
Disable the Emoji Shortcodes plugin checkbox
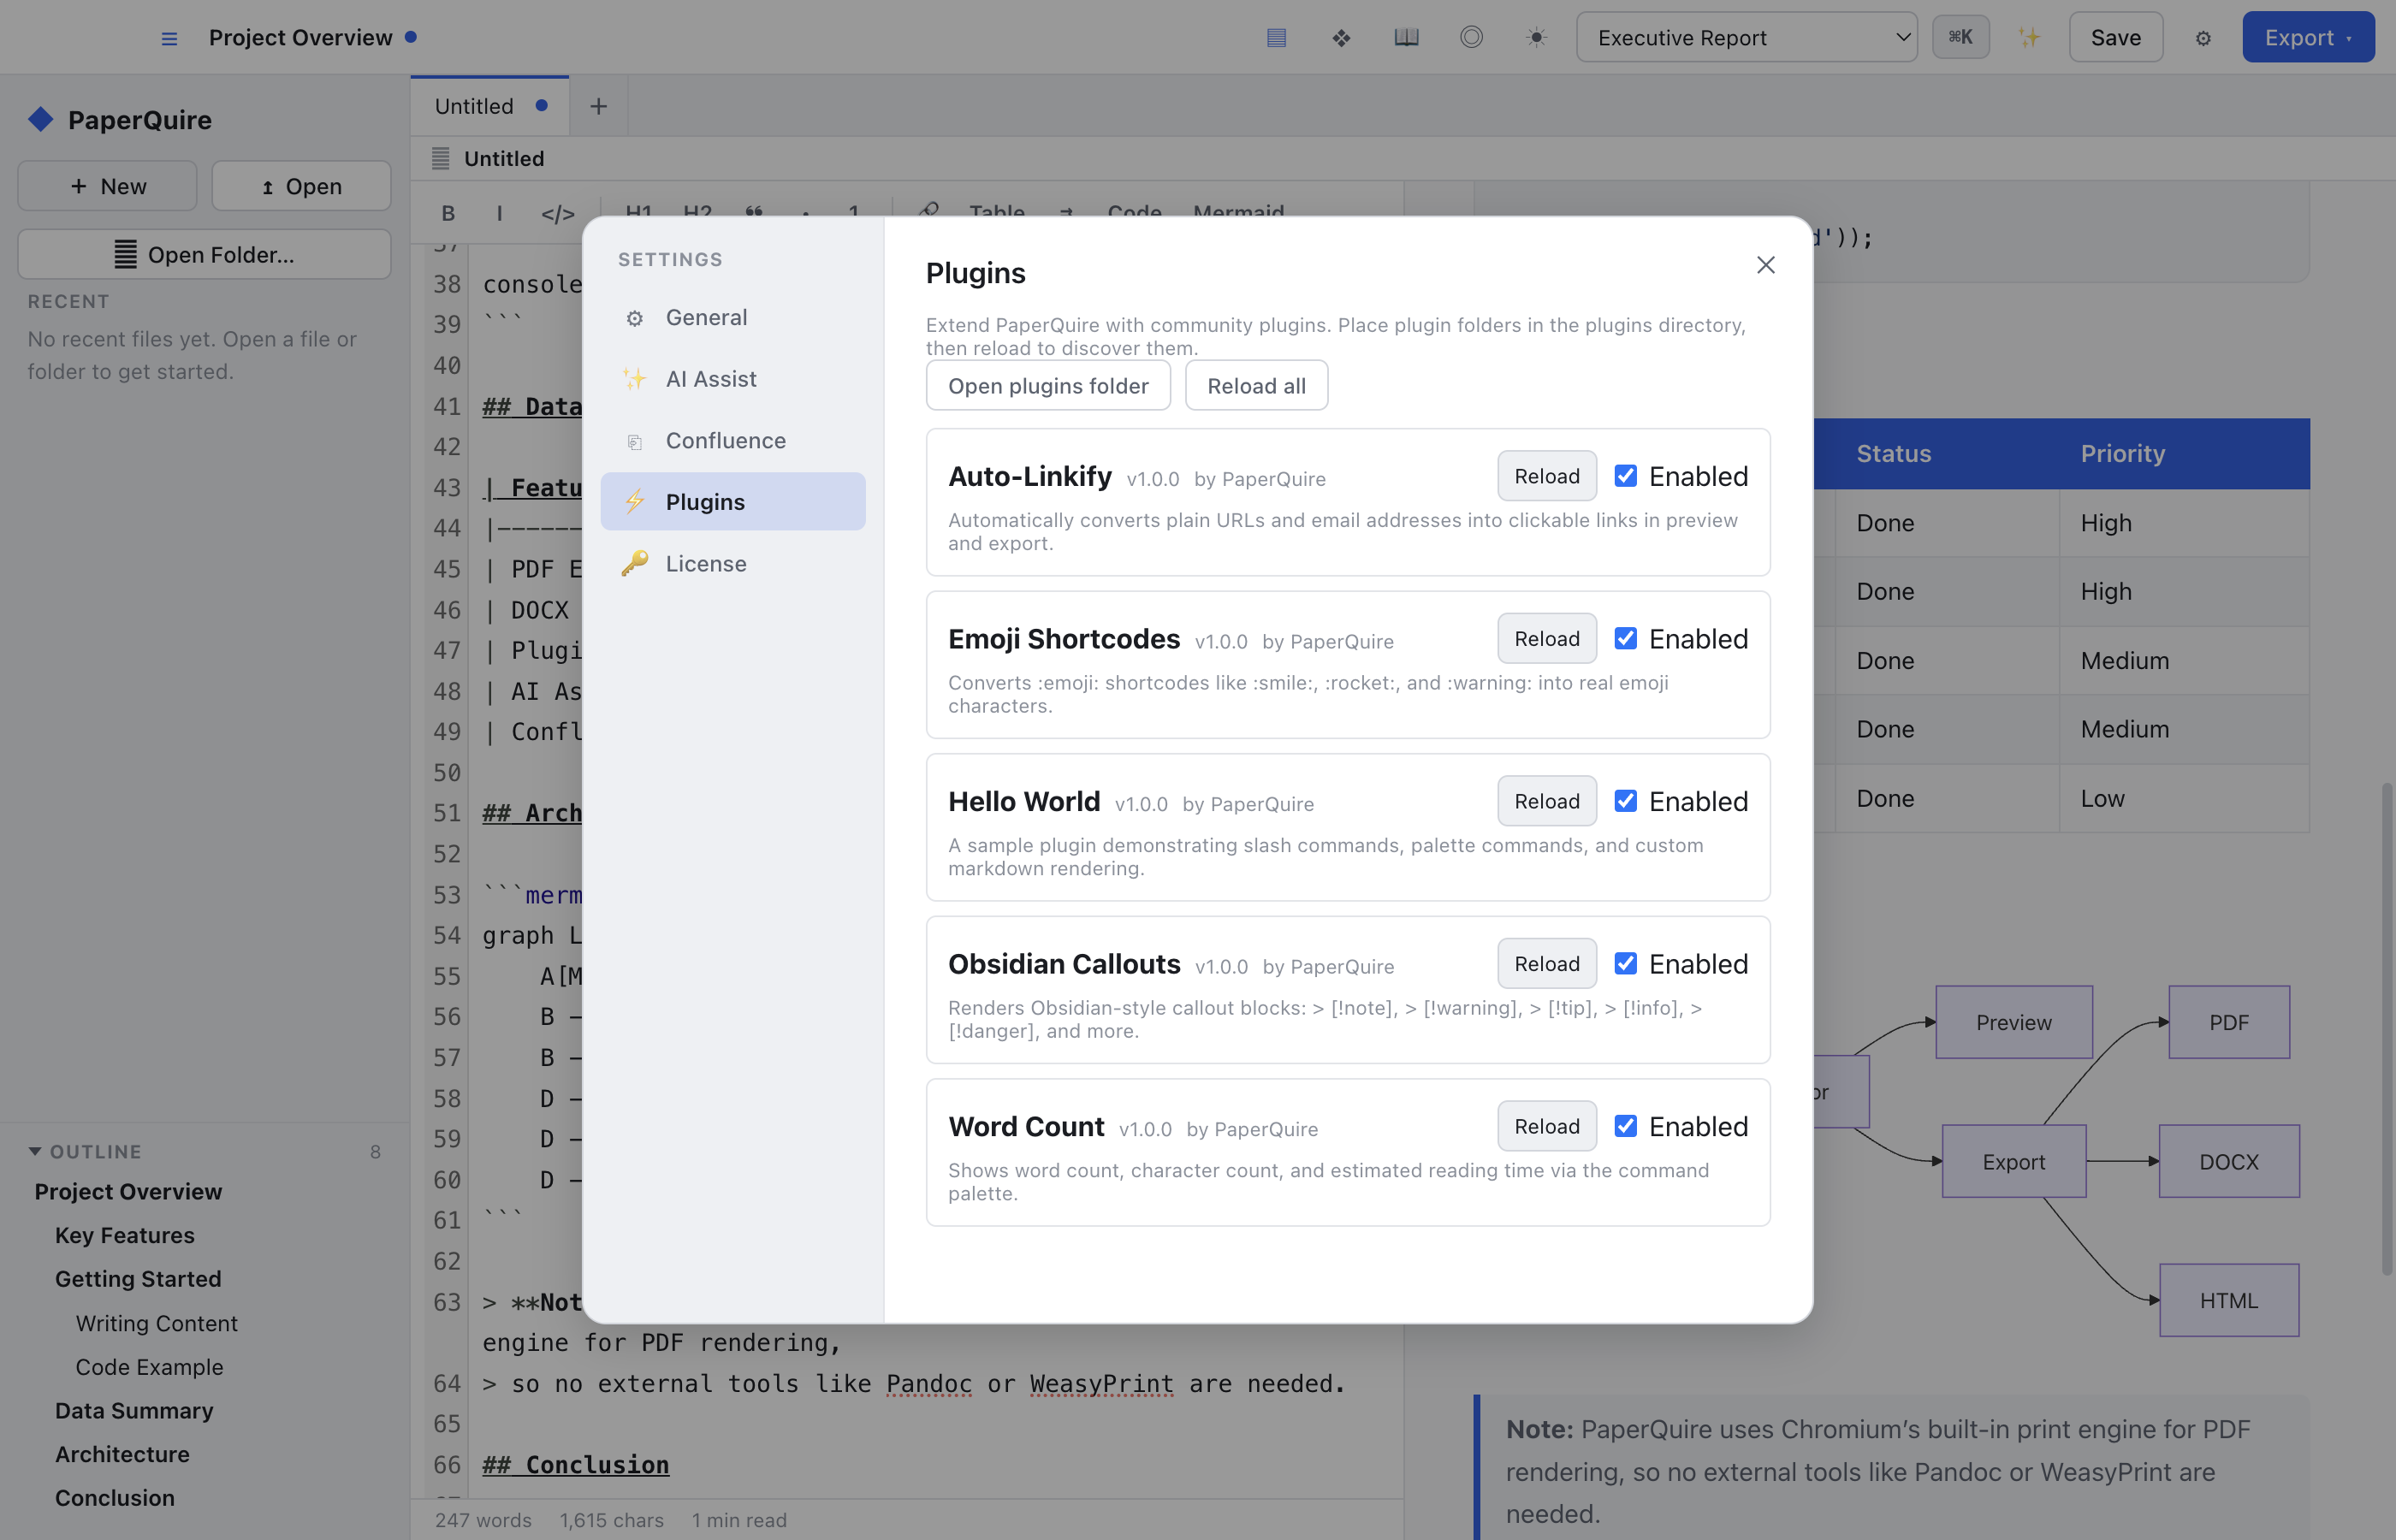(x=1625, y=638)
